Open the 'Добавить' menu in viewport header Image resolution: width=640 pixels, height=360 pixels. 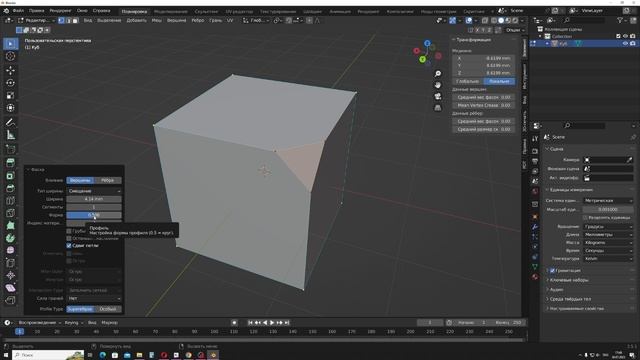(136, 20)
